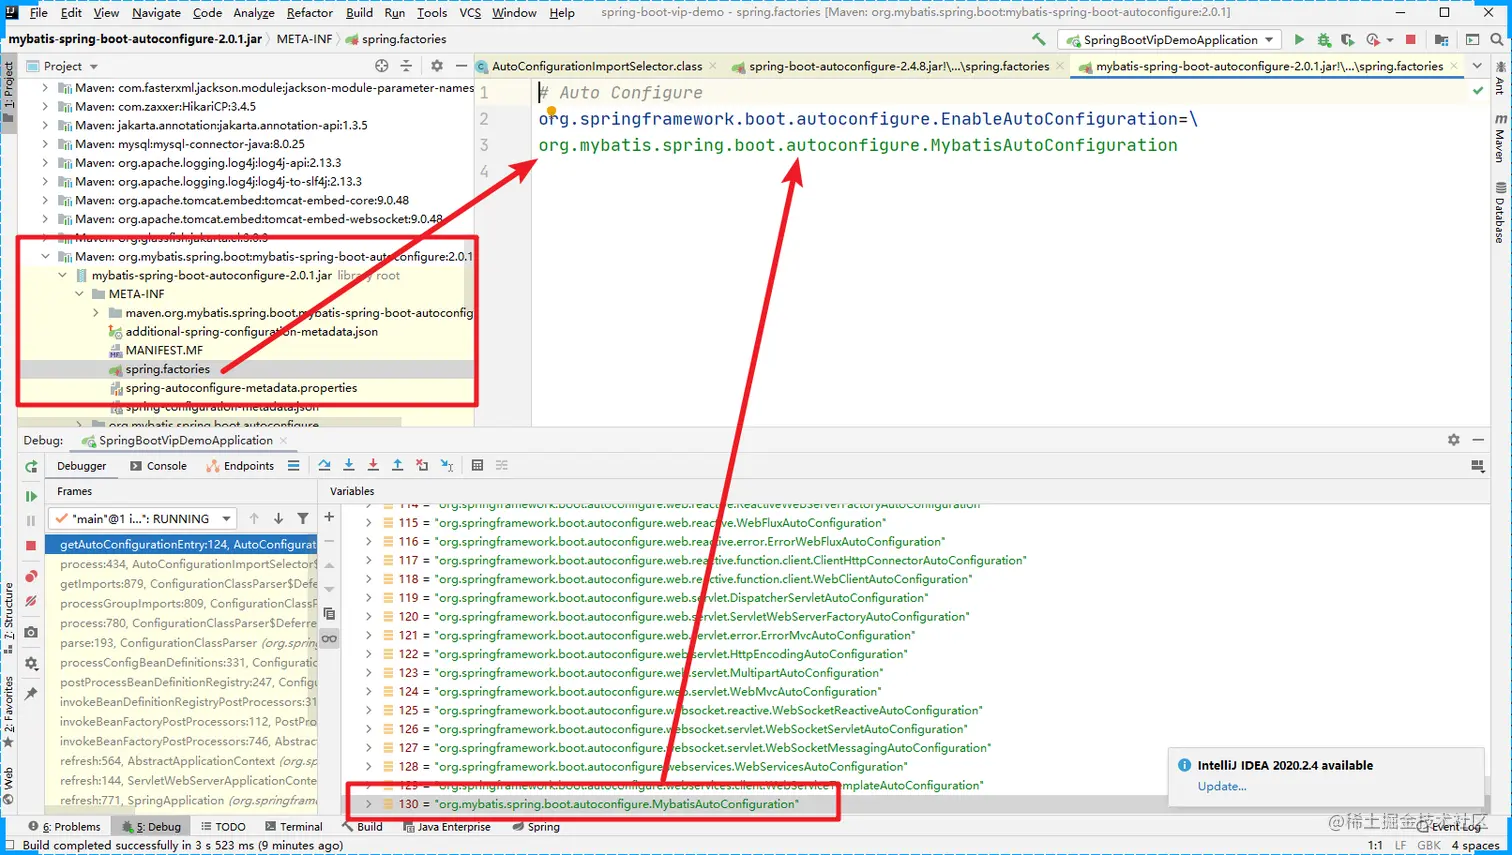The image size is (1512, 855).
Task: Select frame process:434 AutoConfigurationImportSelector
Action: click(188, 564)
